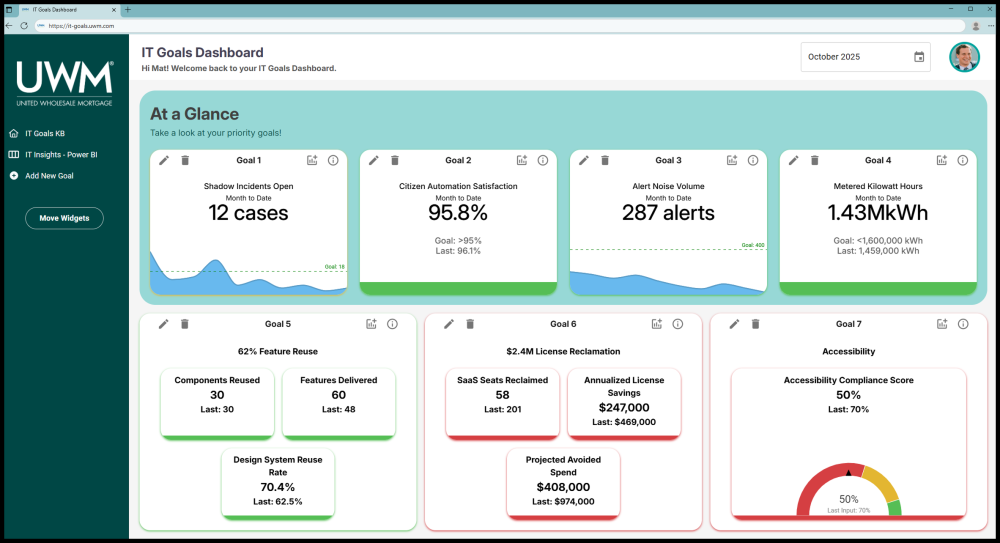
Task: Select the Components Reused card
Action: click(x=217, y=403)
